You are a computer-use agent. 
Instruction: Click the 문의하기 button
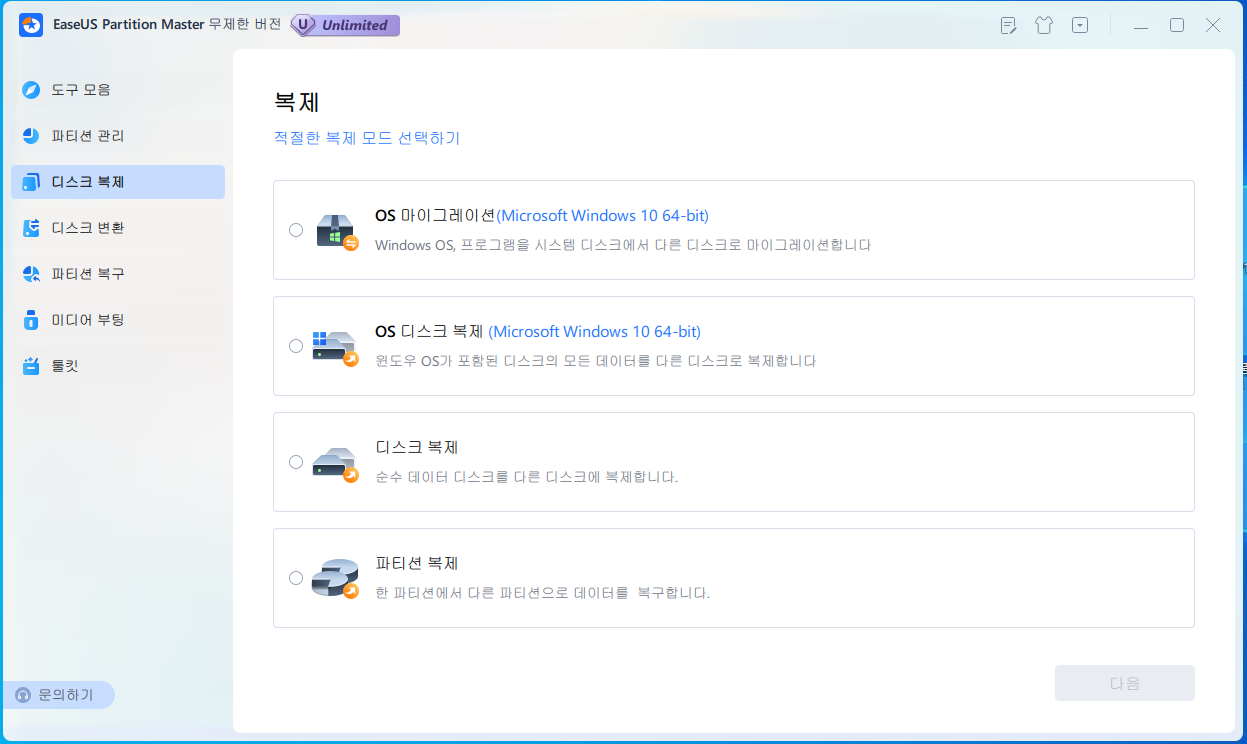[60, 695]
